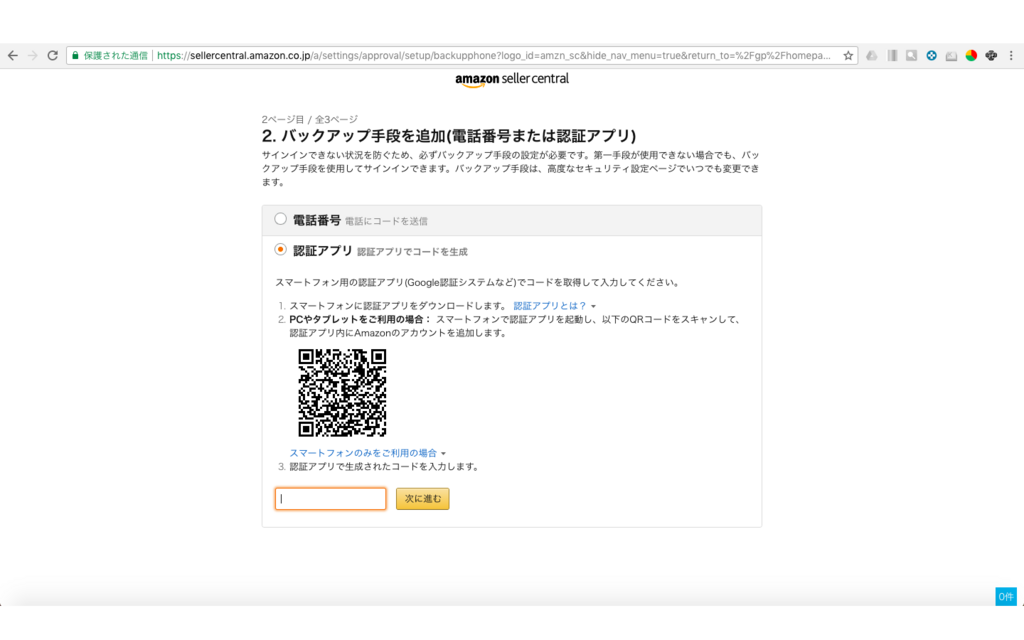
Task: Click the blue circular extension icon
Action: click(931, 56)
